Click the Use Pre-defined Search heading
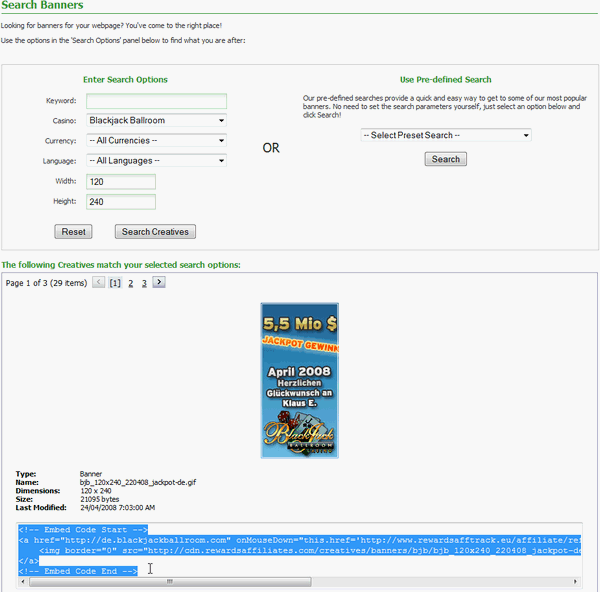Viewport: 600px width, 592px height. [x=445, y=80]
